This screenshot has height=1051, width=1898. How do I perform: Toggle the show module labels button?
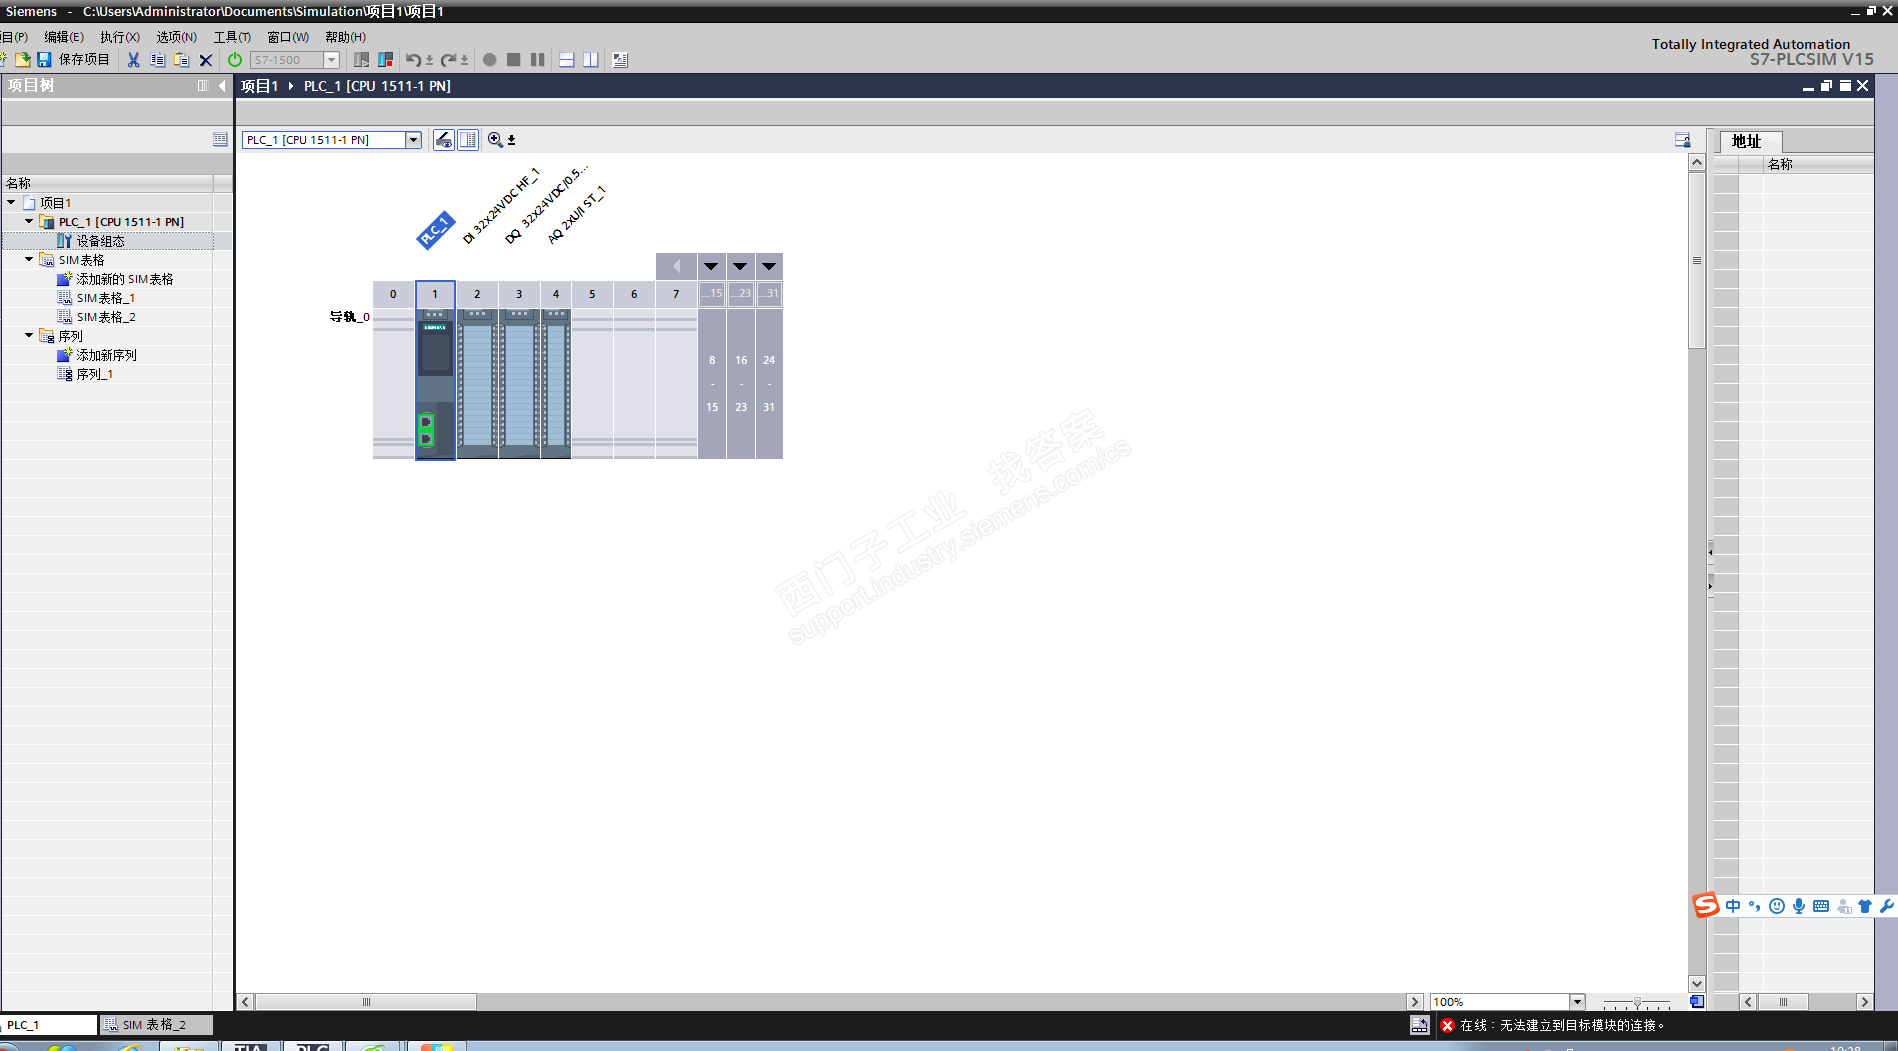[444, 140]
